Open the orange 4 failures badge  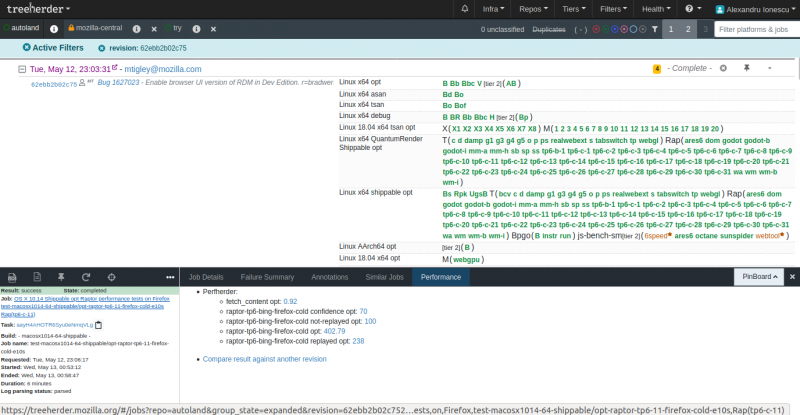pyautogui.click(x=657, y=68)
